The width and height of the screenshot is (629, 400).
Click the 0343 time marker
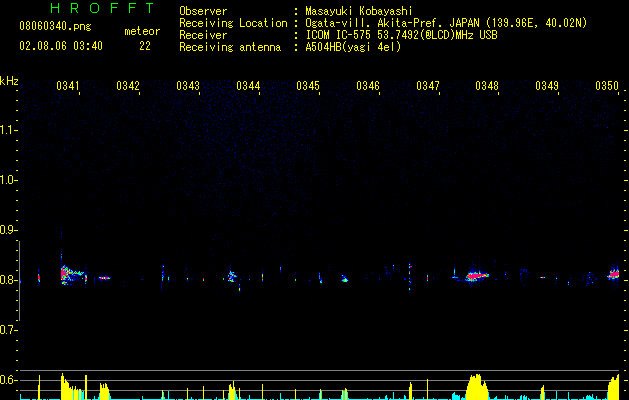(188, 86)
